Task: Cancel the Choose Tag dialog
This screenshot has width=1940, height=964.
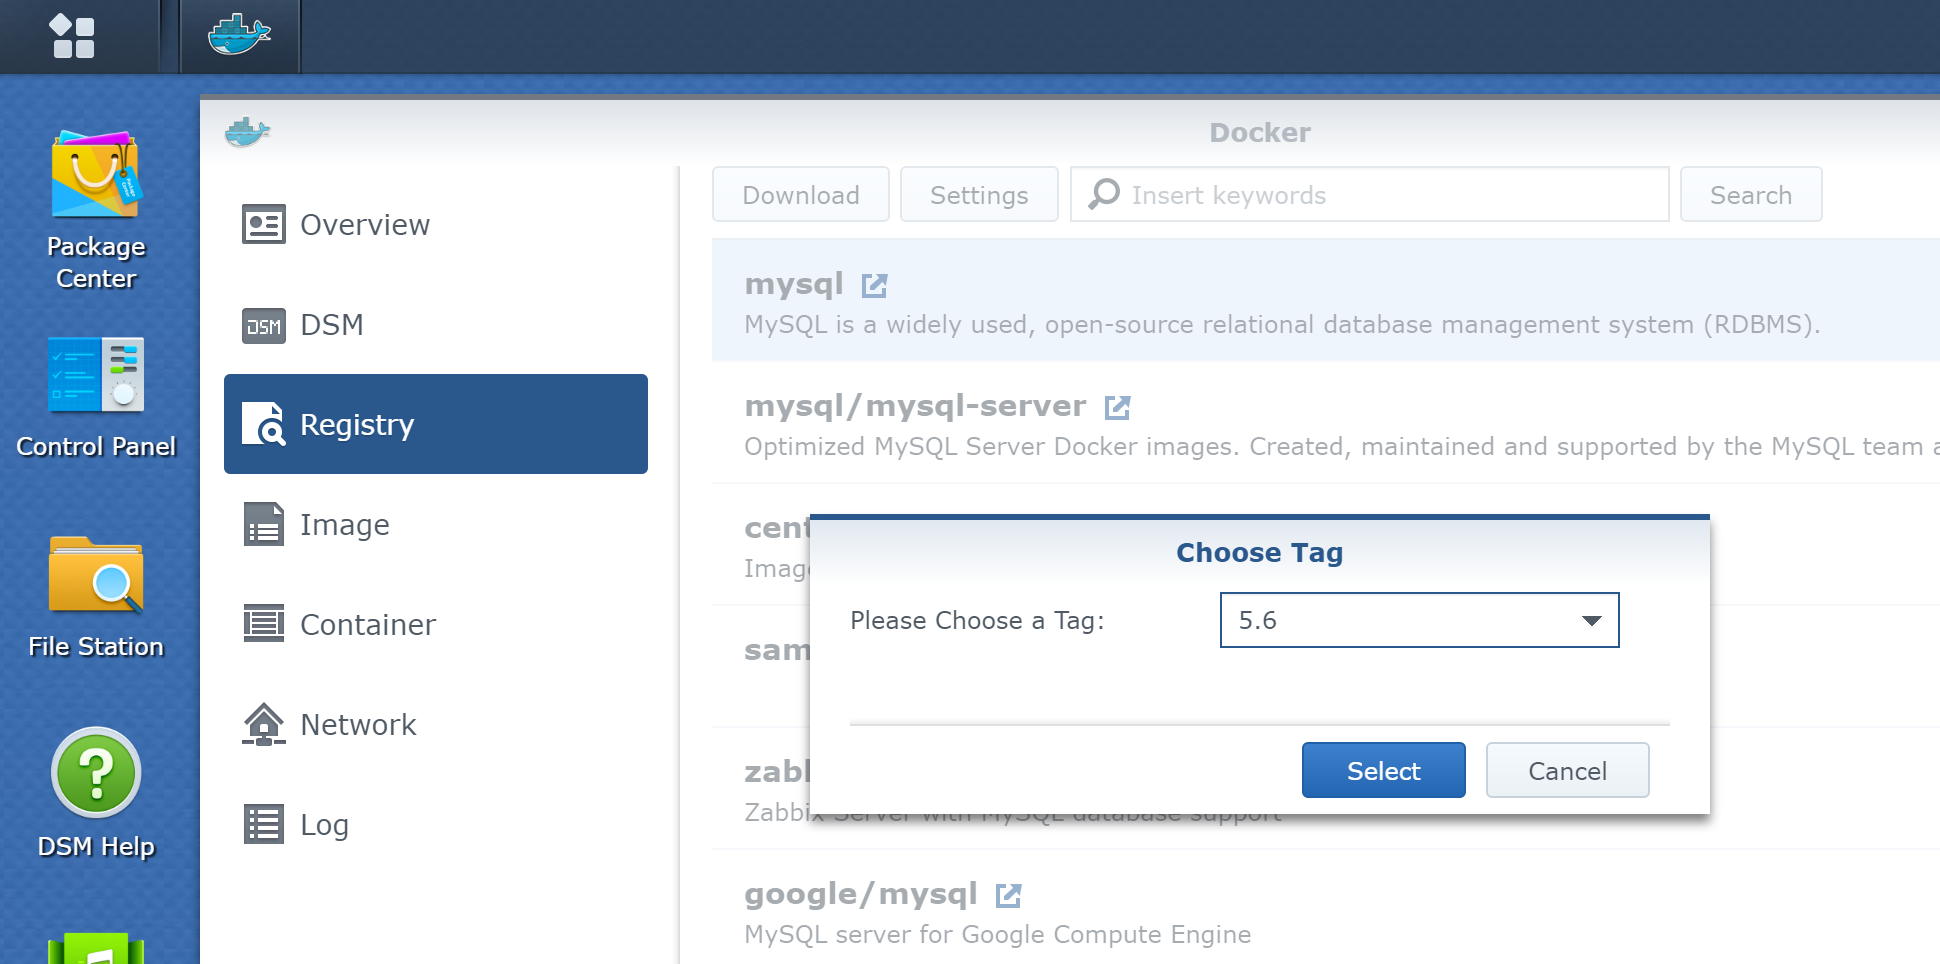Action: click(x=1566, y=771)
